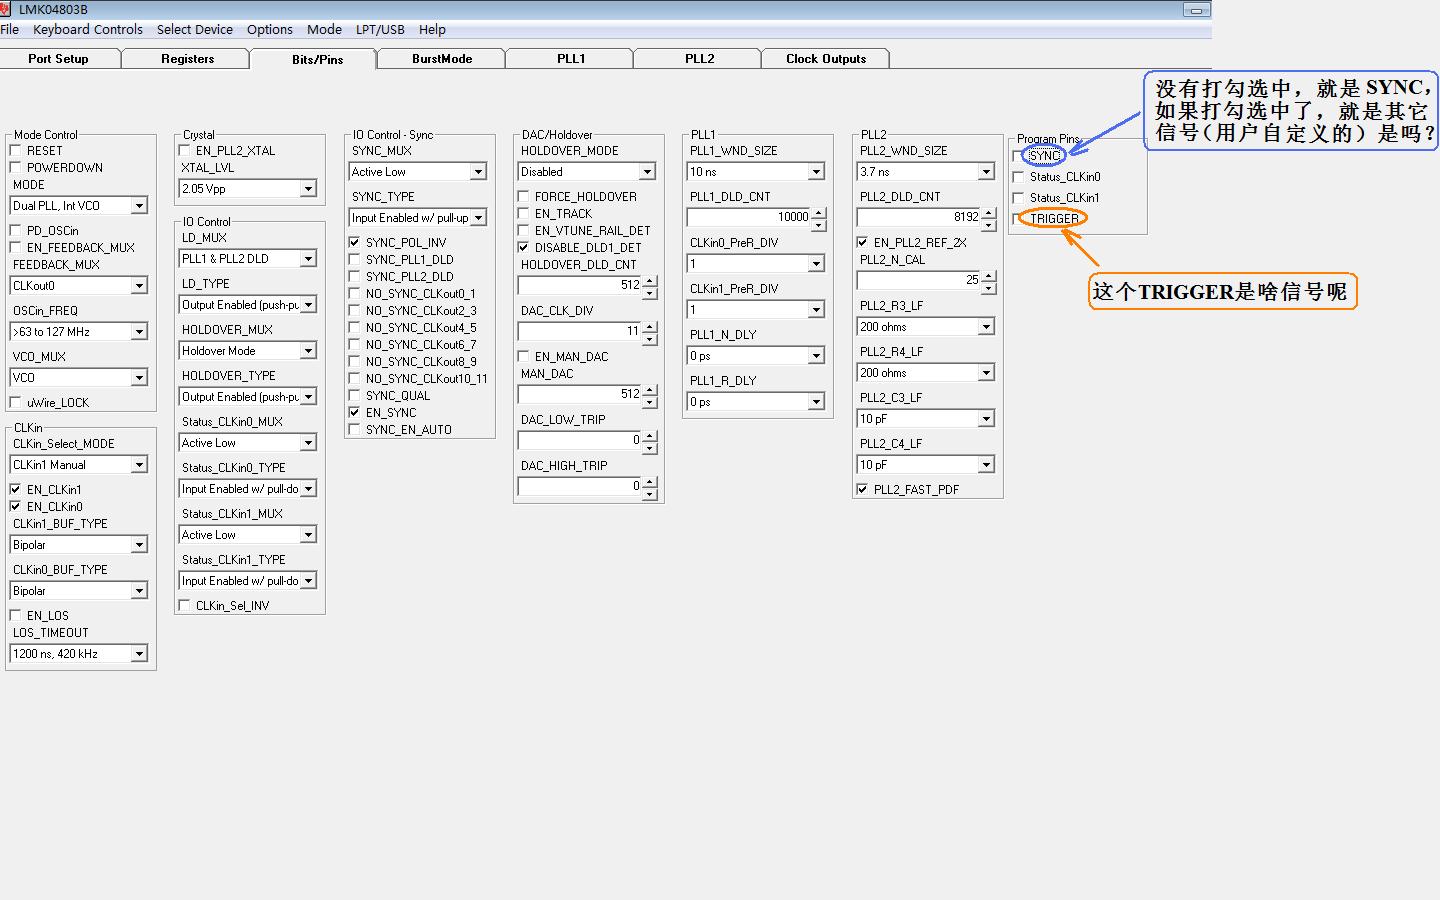Viewport: 1440px width, 900px height.
Task: Uncheck the EN_CLKin0 checkbox
Action: (16, 507)
